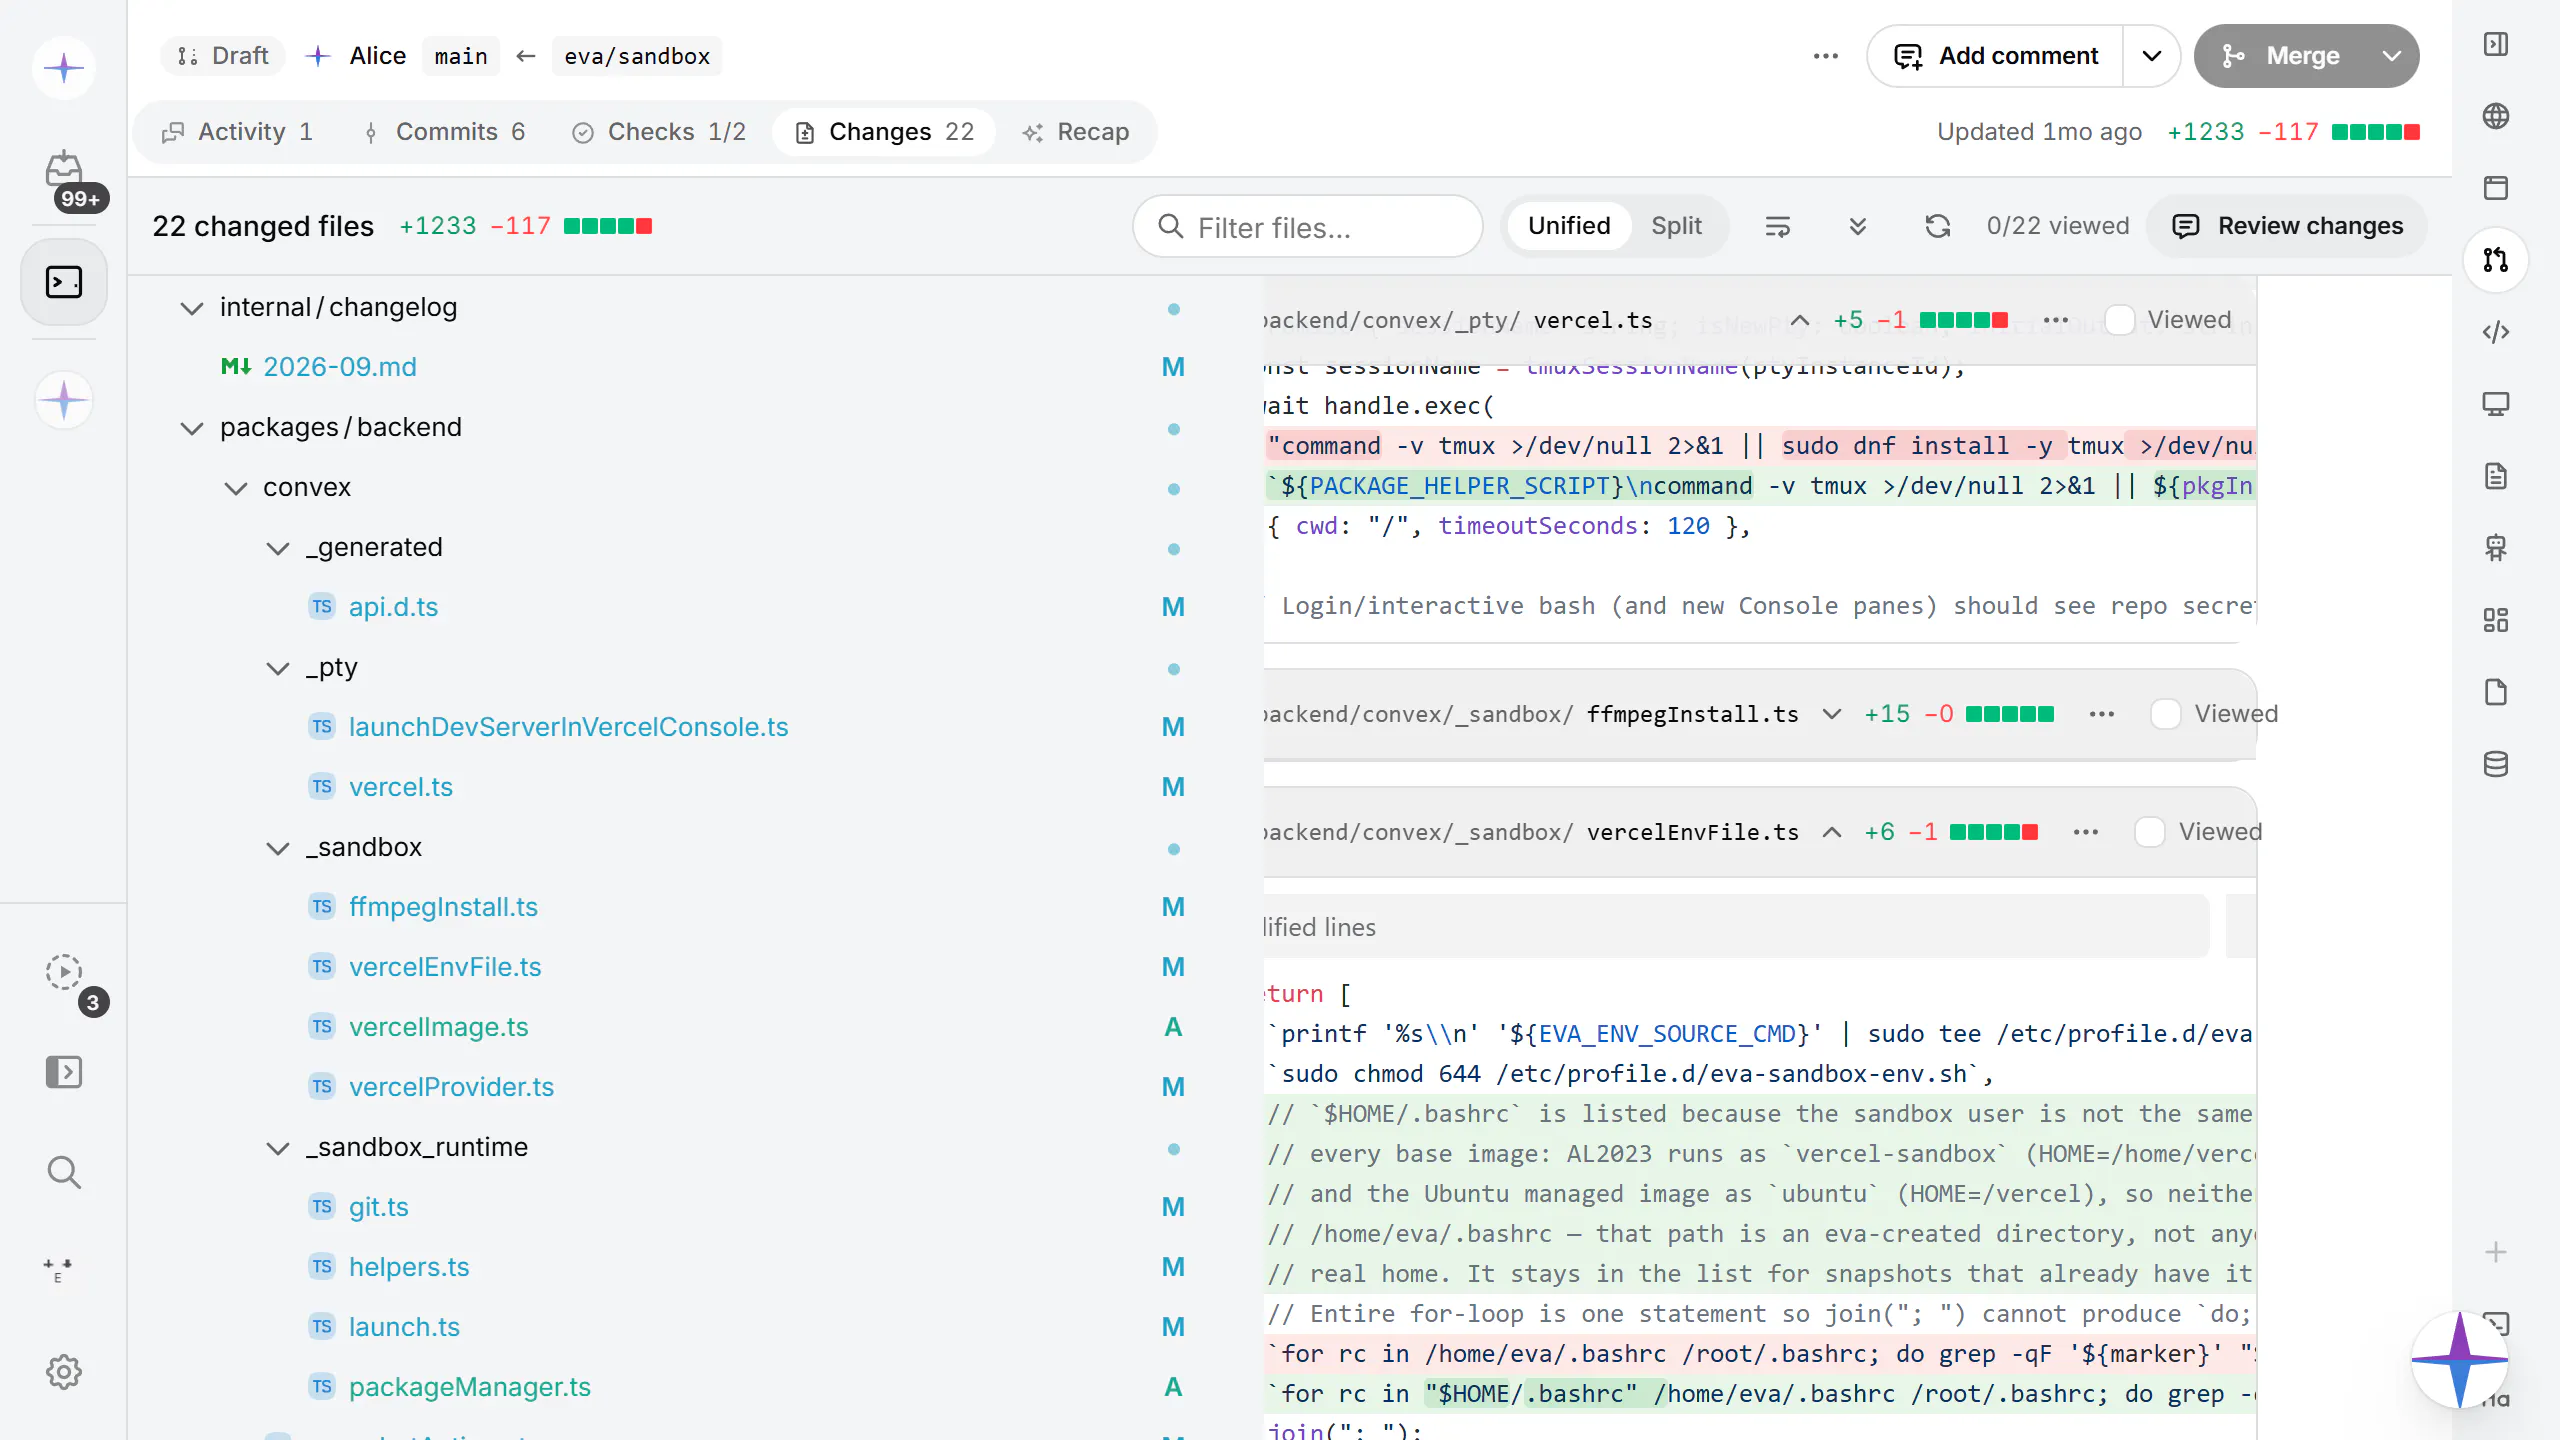Switch diff view to Unified
2560x1440 pixels.
(x=1569, y=226)
